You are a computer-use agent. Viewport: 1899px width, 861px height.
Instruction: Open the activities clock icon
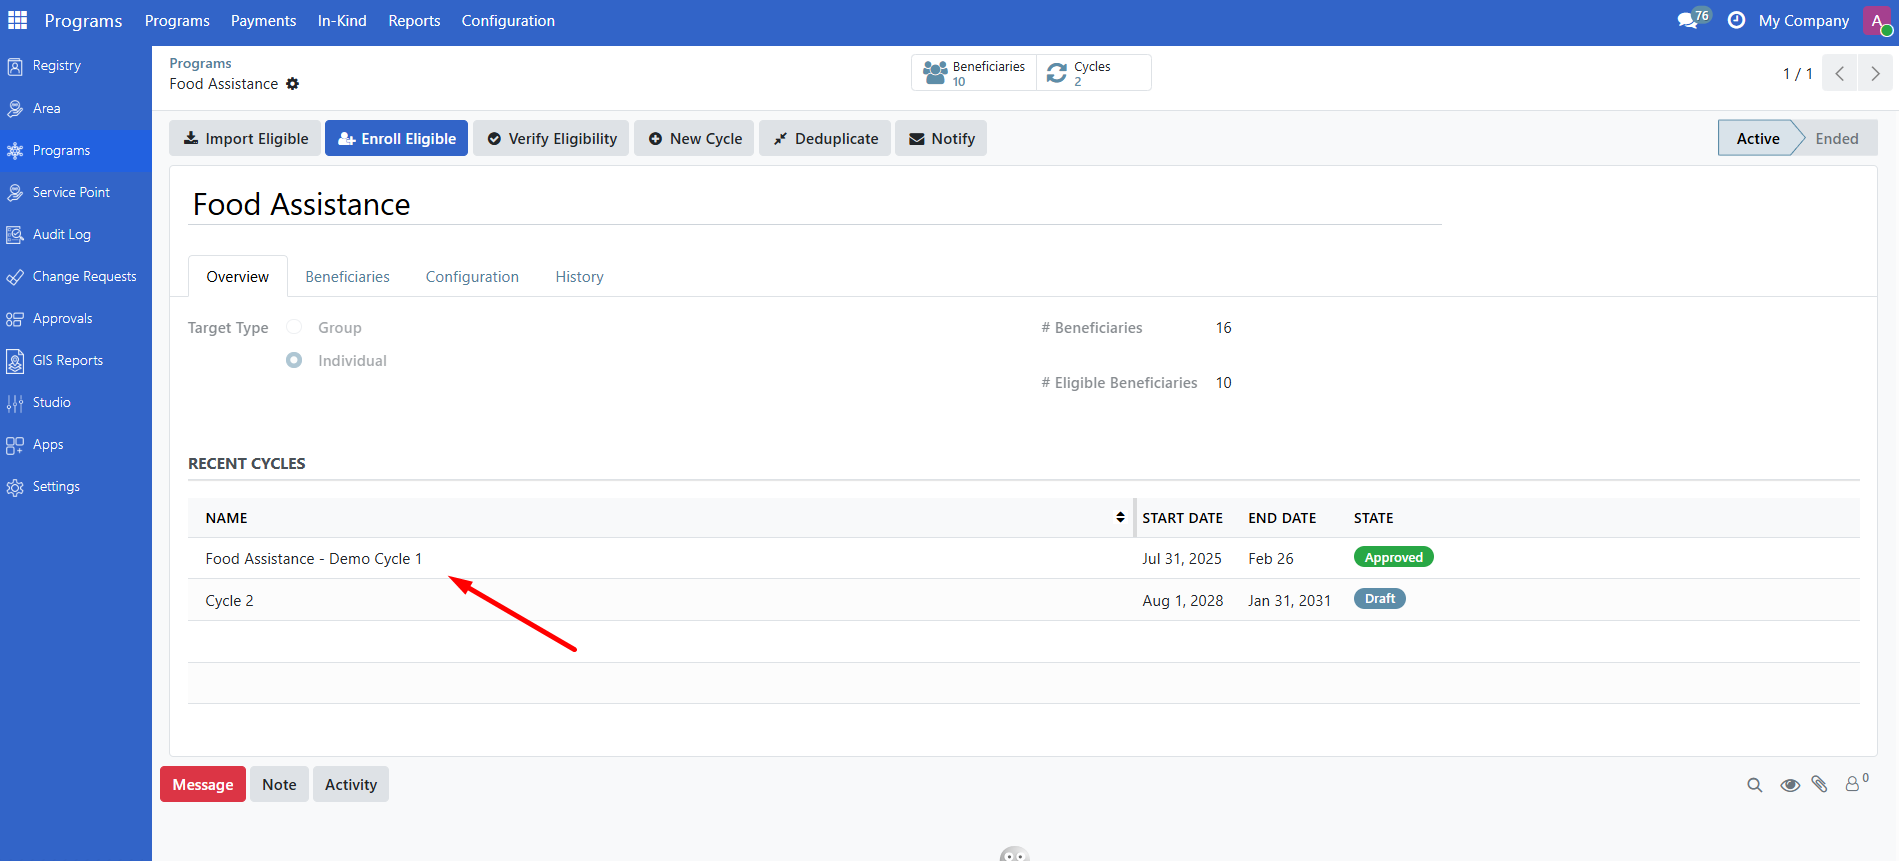(x=1736, y=21)
